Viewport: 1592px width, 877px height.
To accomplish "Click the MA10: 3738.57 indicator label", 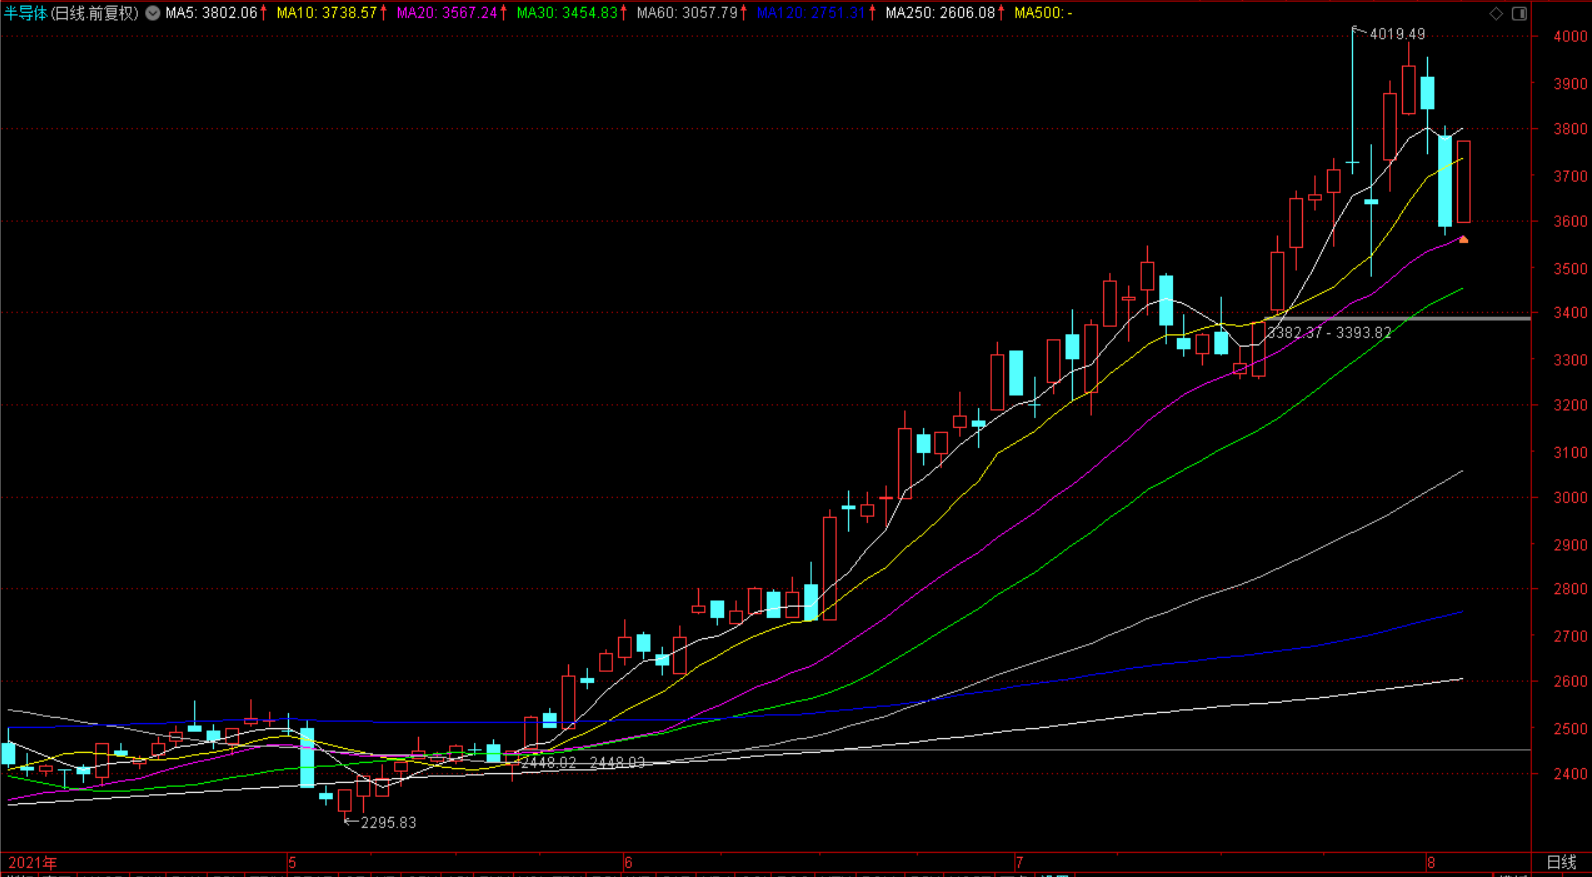I will point(326,13).
